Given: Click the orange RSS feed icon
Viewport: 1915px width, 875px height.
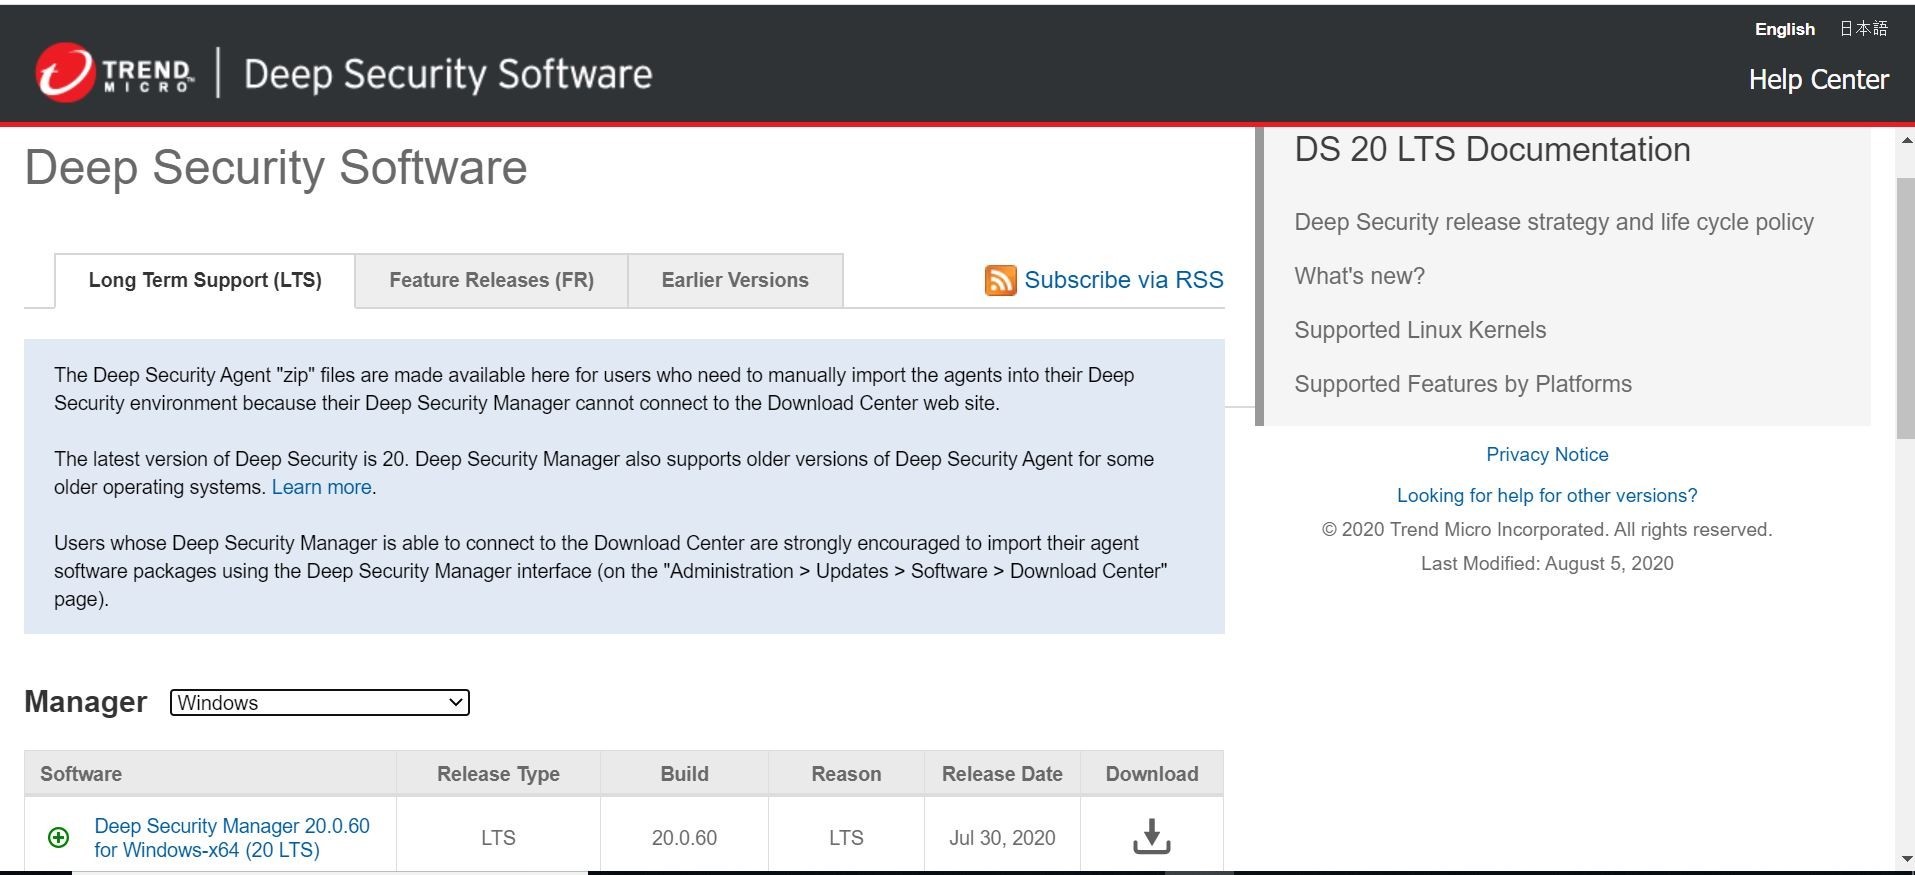Looking at the screenshot, I should [x=1000, y=280].
